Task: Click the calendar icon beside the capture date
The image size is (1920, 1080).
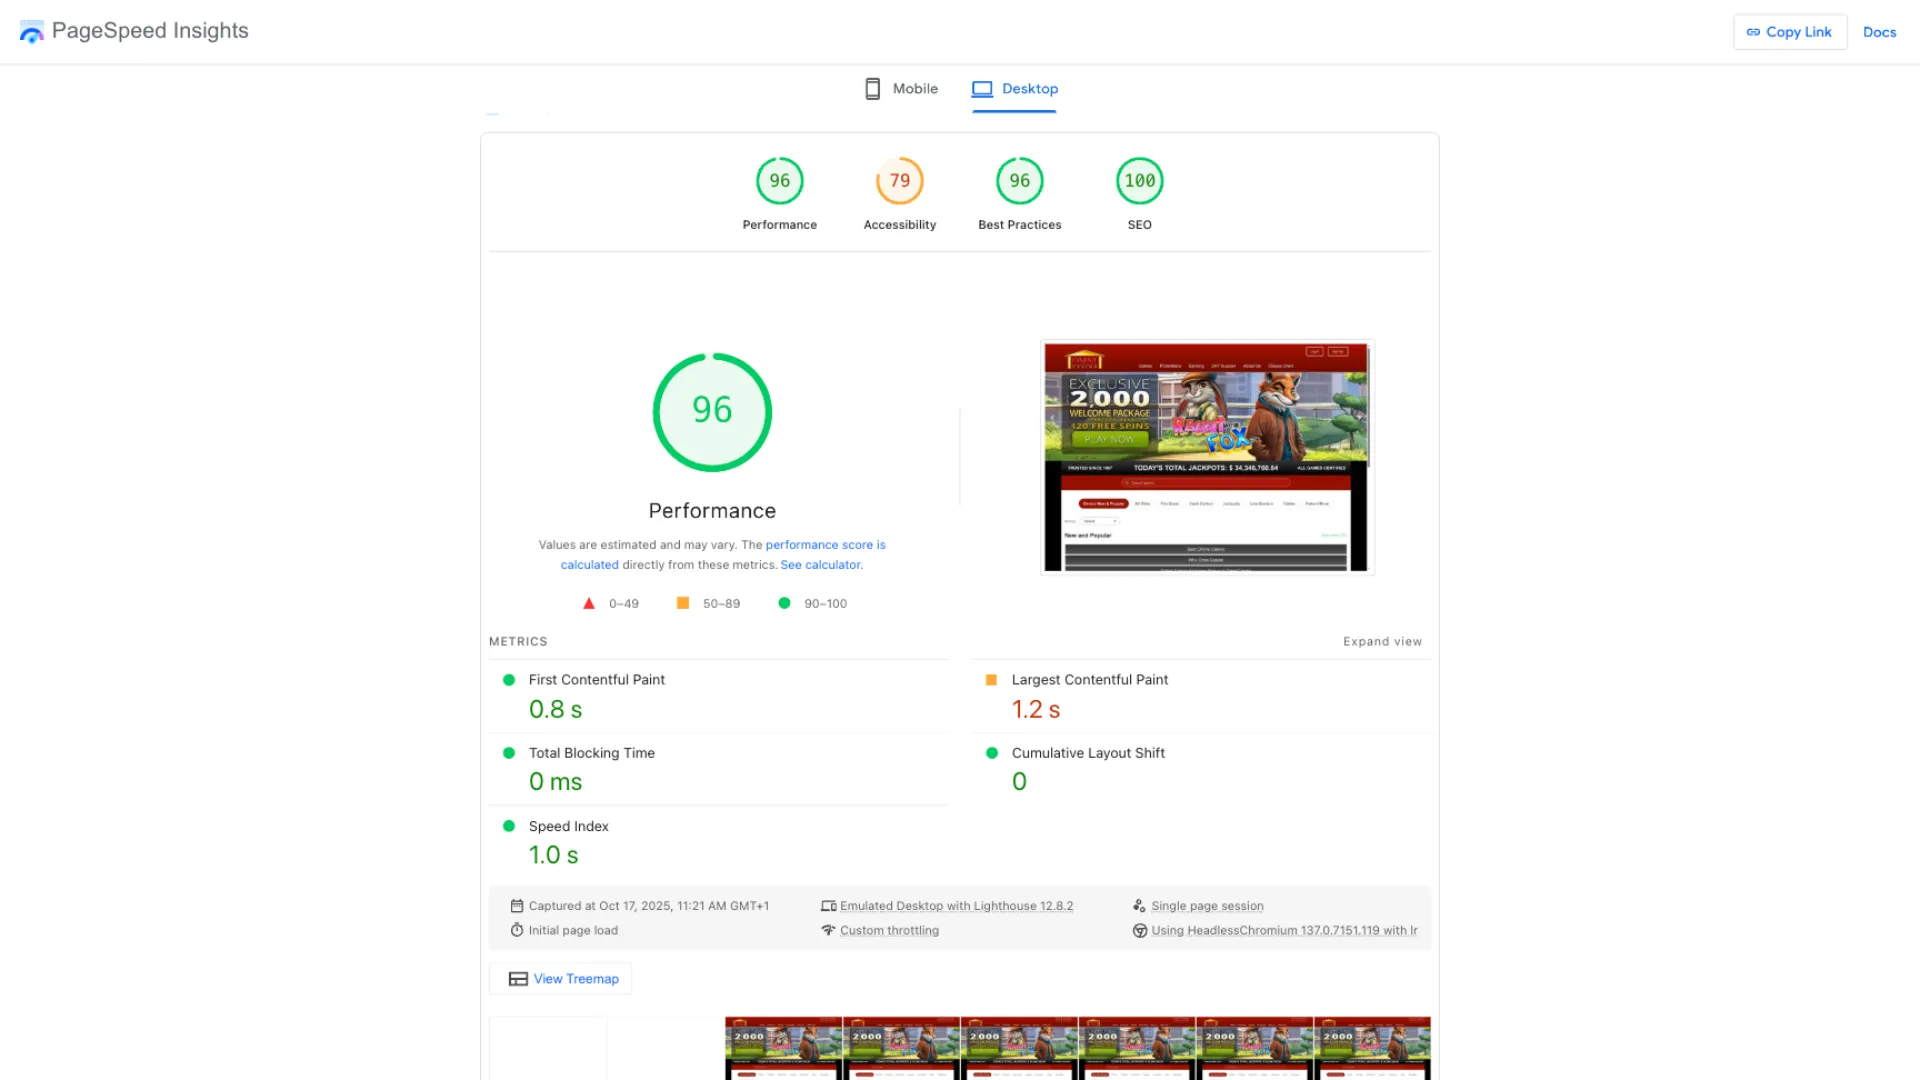Action: click(x=516, y=905)
